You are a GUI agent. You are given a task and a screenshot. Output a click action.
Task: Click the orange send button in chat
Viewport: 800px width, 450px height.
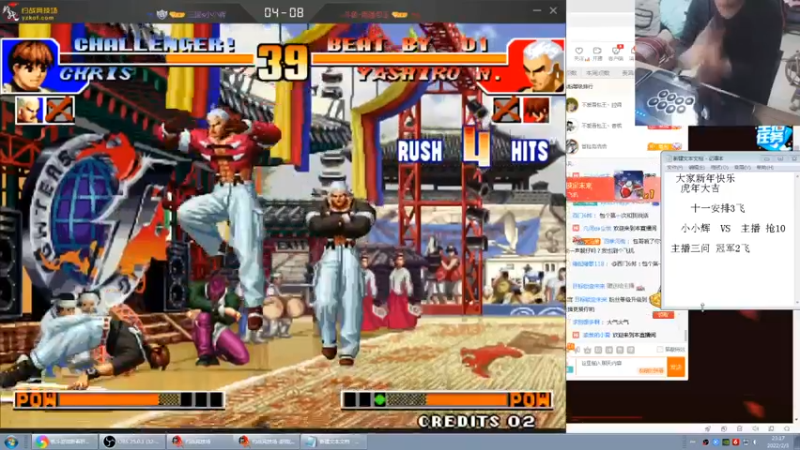pos(676,367)
